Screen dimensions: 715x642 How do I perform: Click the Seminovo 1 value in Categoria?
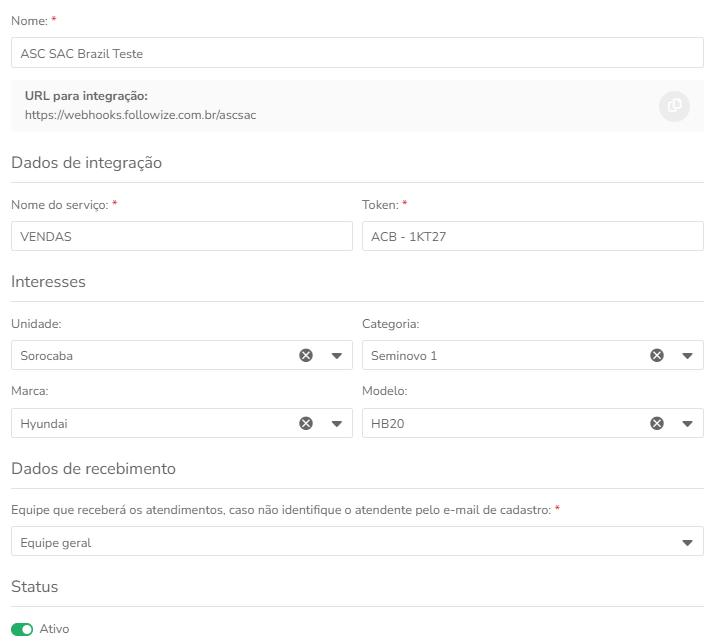(404, 356)
